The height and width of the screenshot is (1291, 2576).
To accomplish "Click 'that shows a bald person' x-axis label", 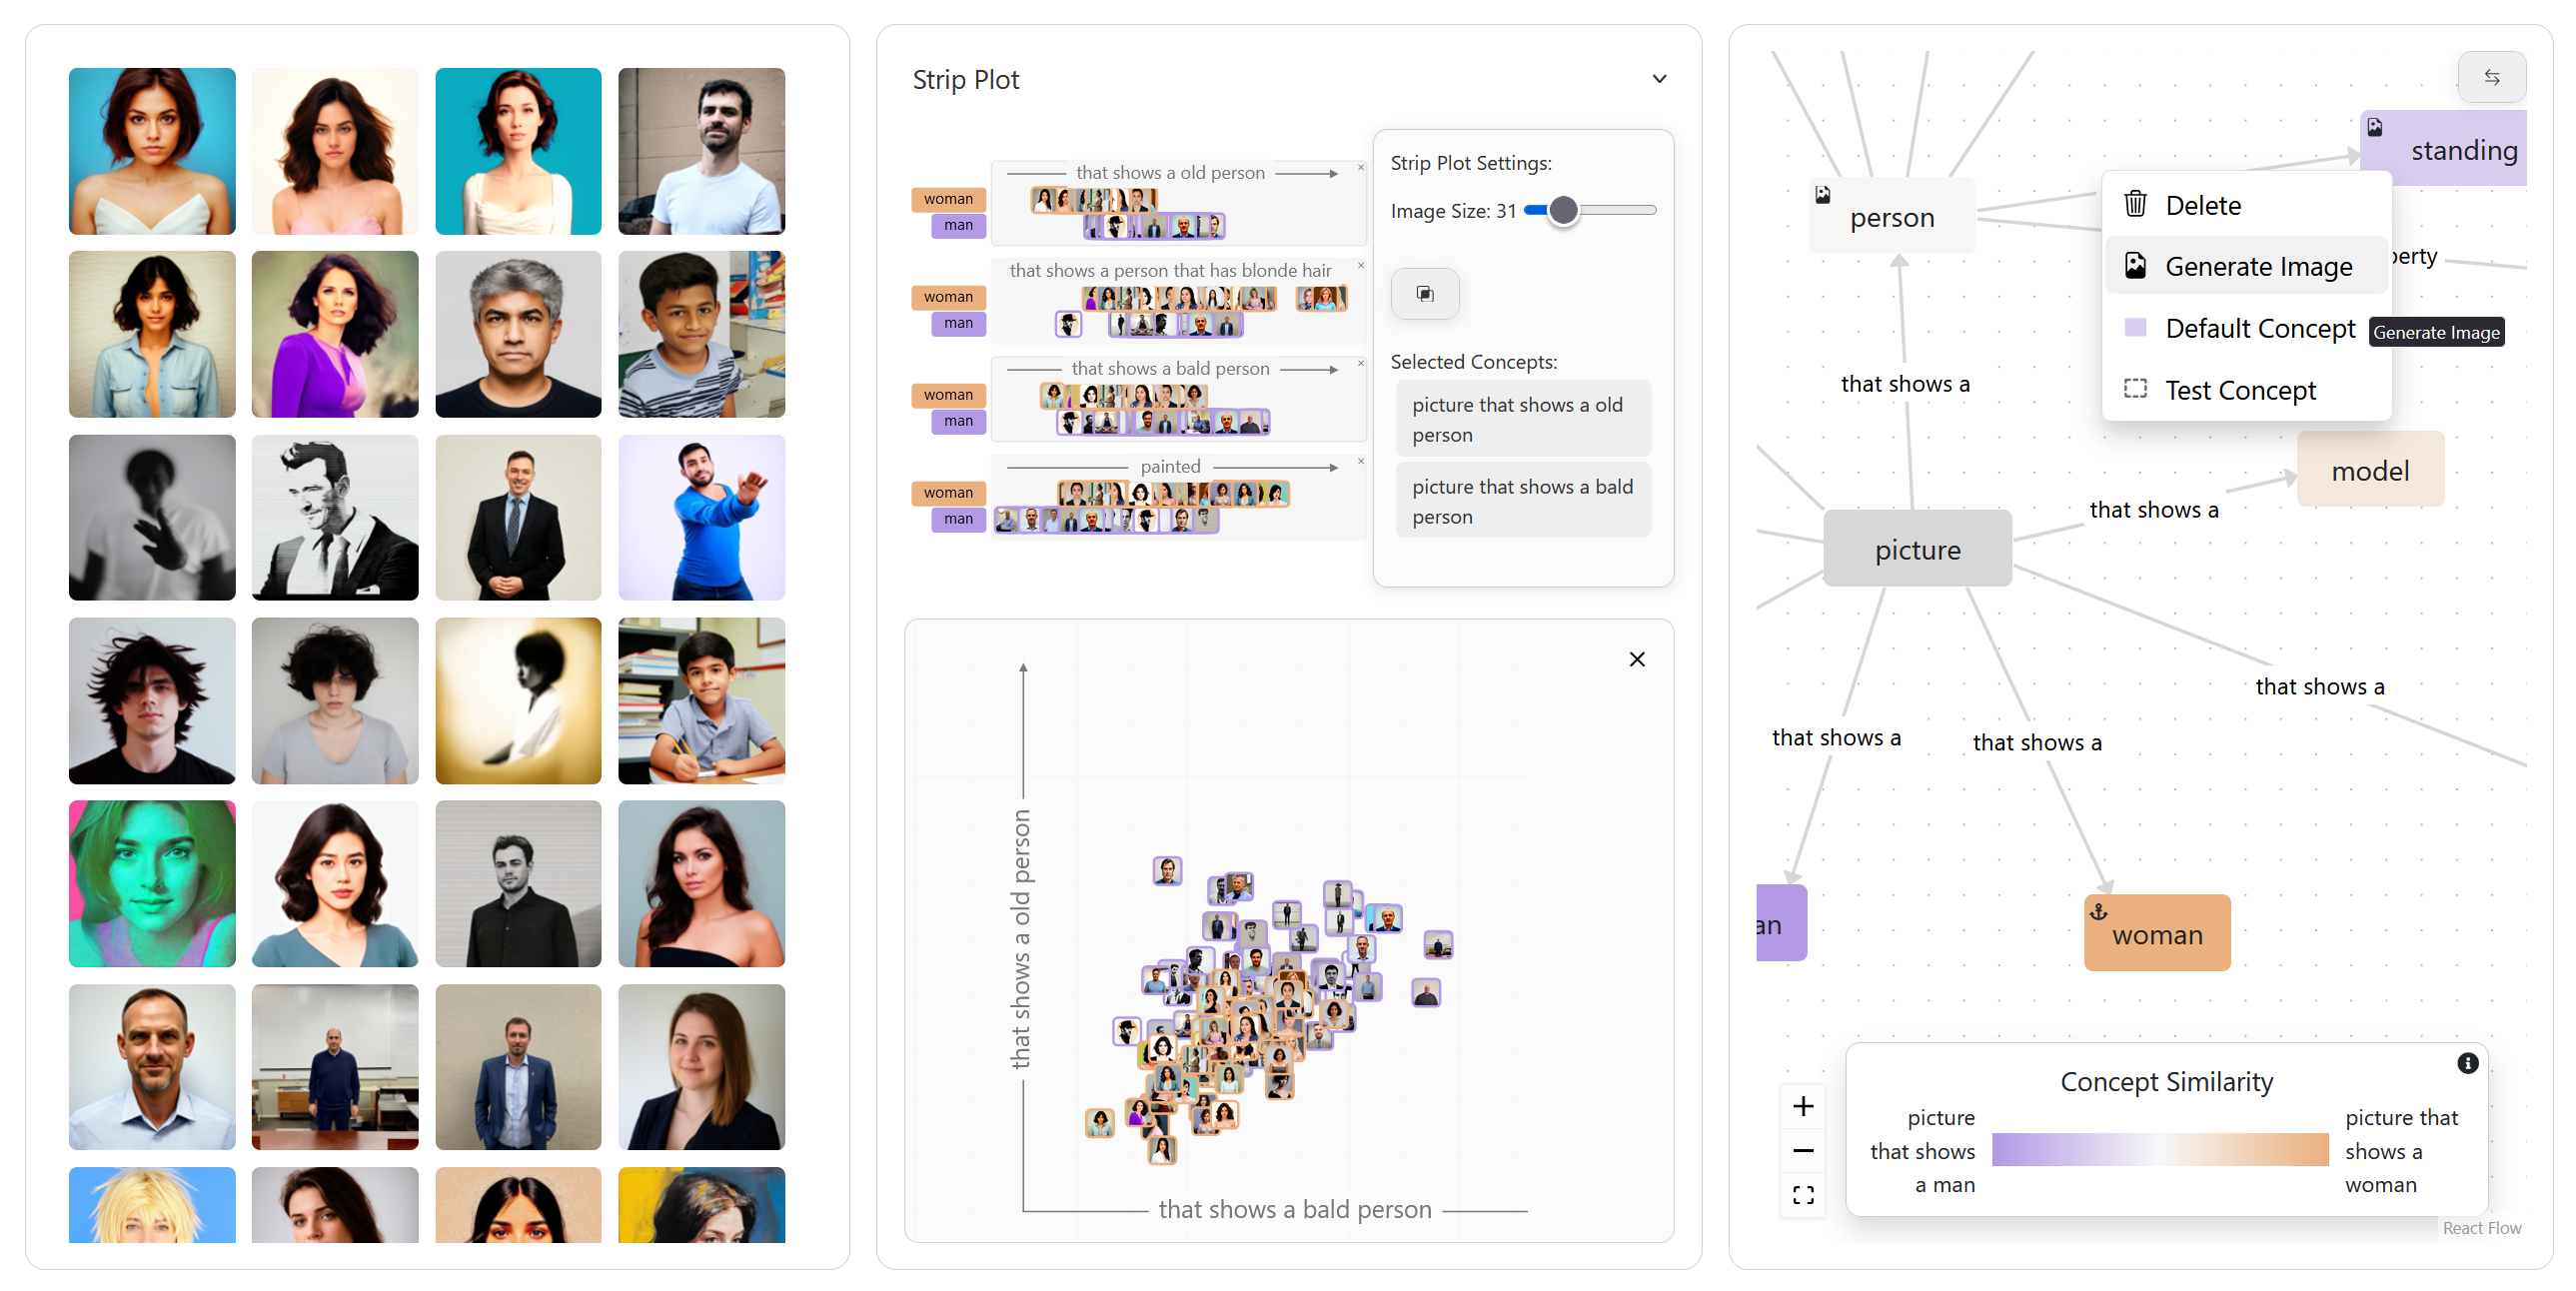I will 1295,1209.
